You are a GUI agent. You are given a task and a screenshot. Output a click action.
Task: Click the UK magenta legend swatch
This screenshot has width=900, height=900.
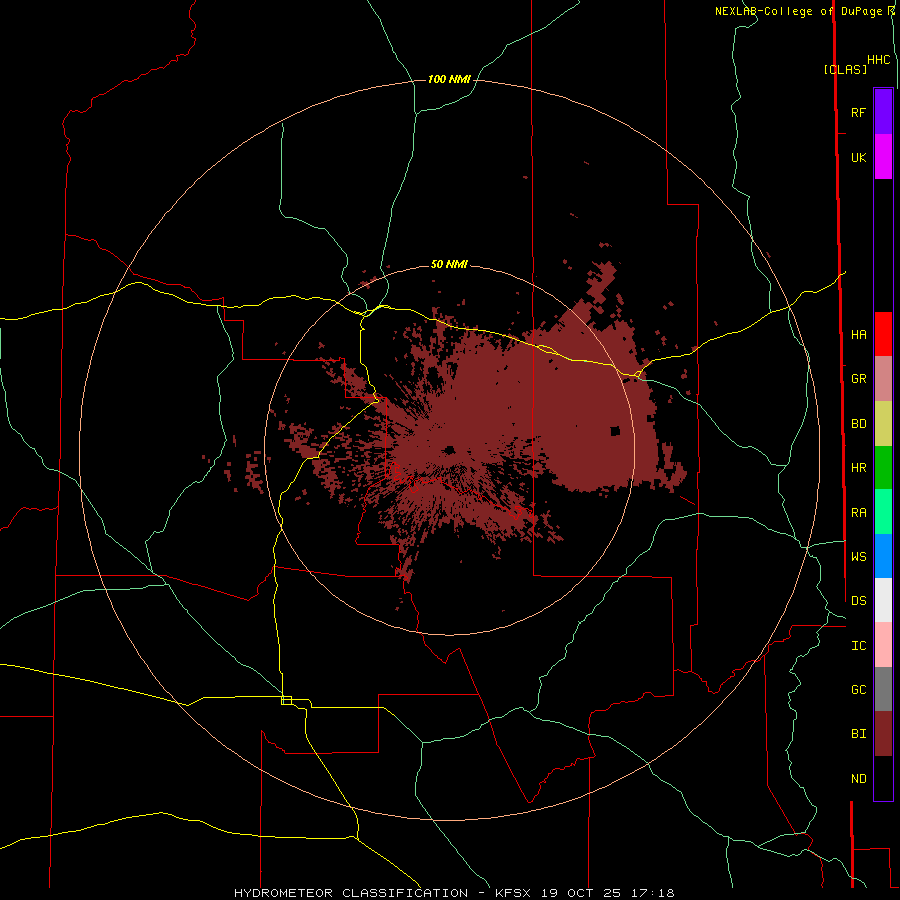pyautogui.click(x=883, y=157)
